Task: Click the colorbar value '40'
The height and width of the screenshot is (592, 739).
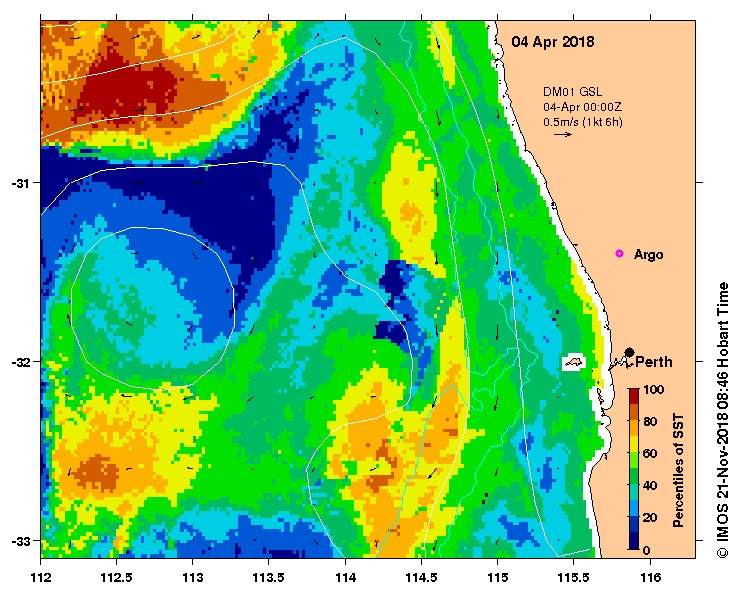Action: pyautogui.click(x=650, y=485)
